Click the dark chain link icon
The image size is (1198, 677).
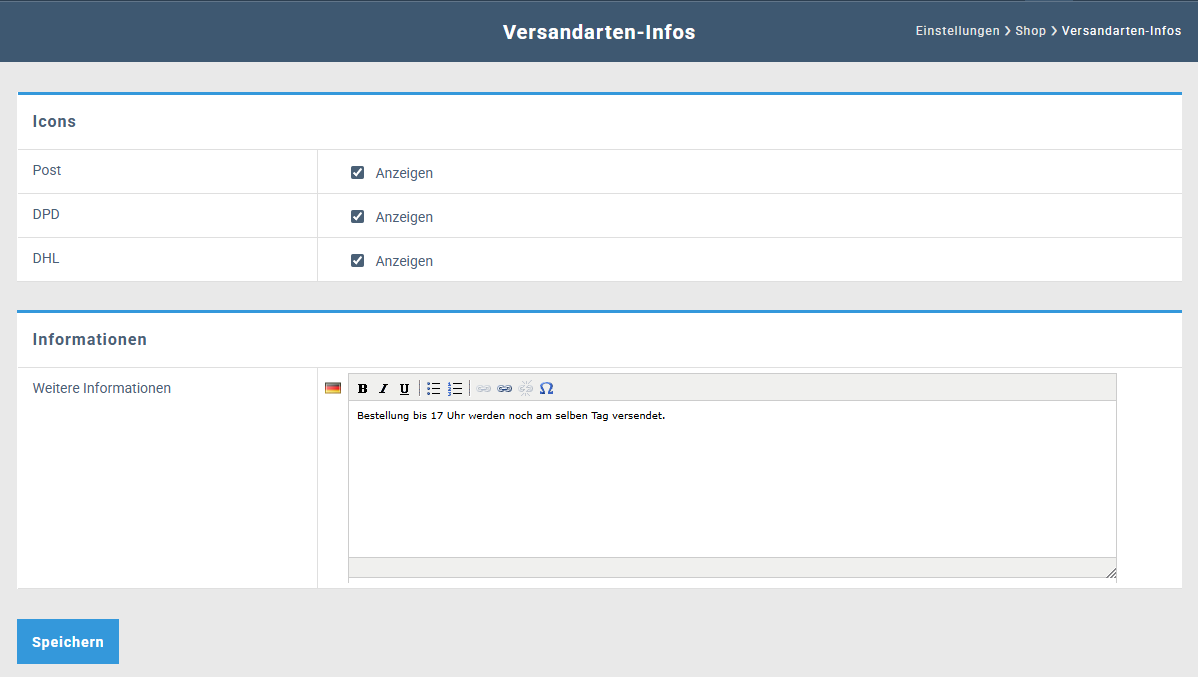click(505, 389)
